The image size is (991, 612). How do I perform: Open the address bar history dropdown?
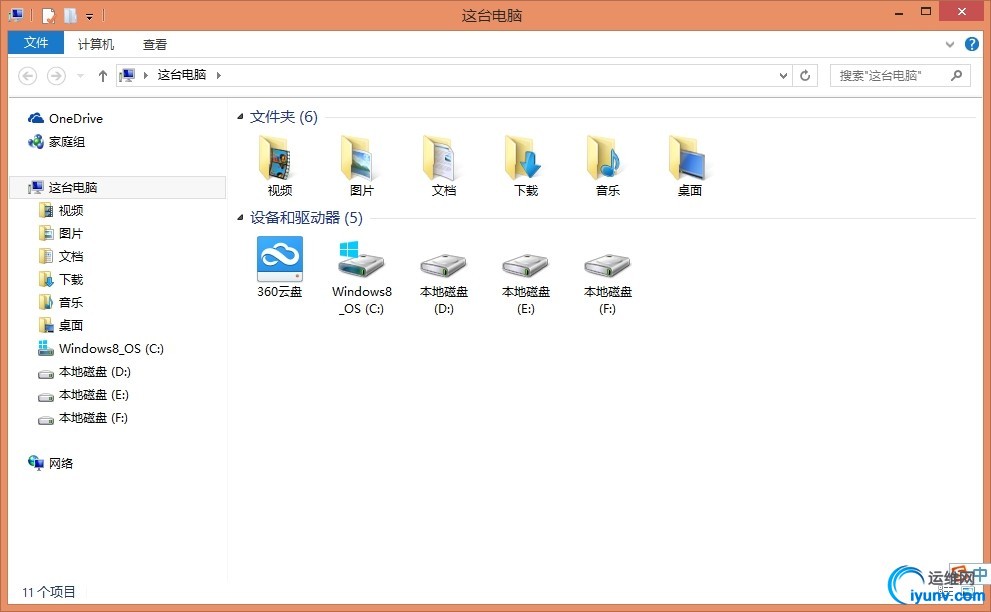783,76
